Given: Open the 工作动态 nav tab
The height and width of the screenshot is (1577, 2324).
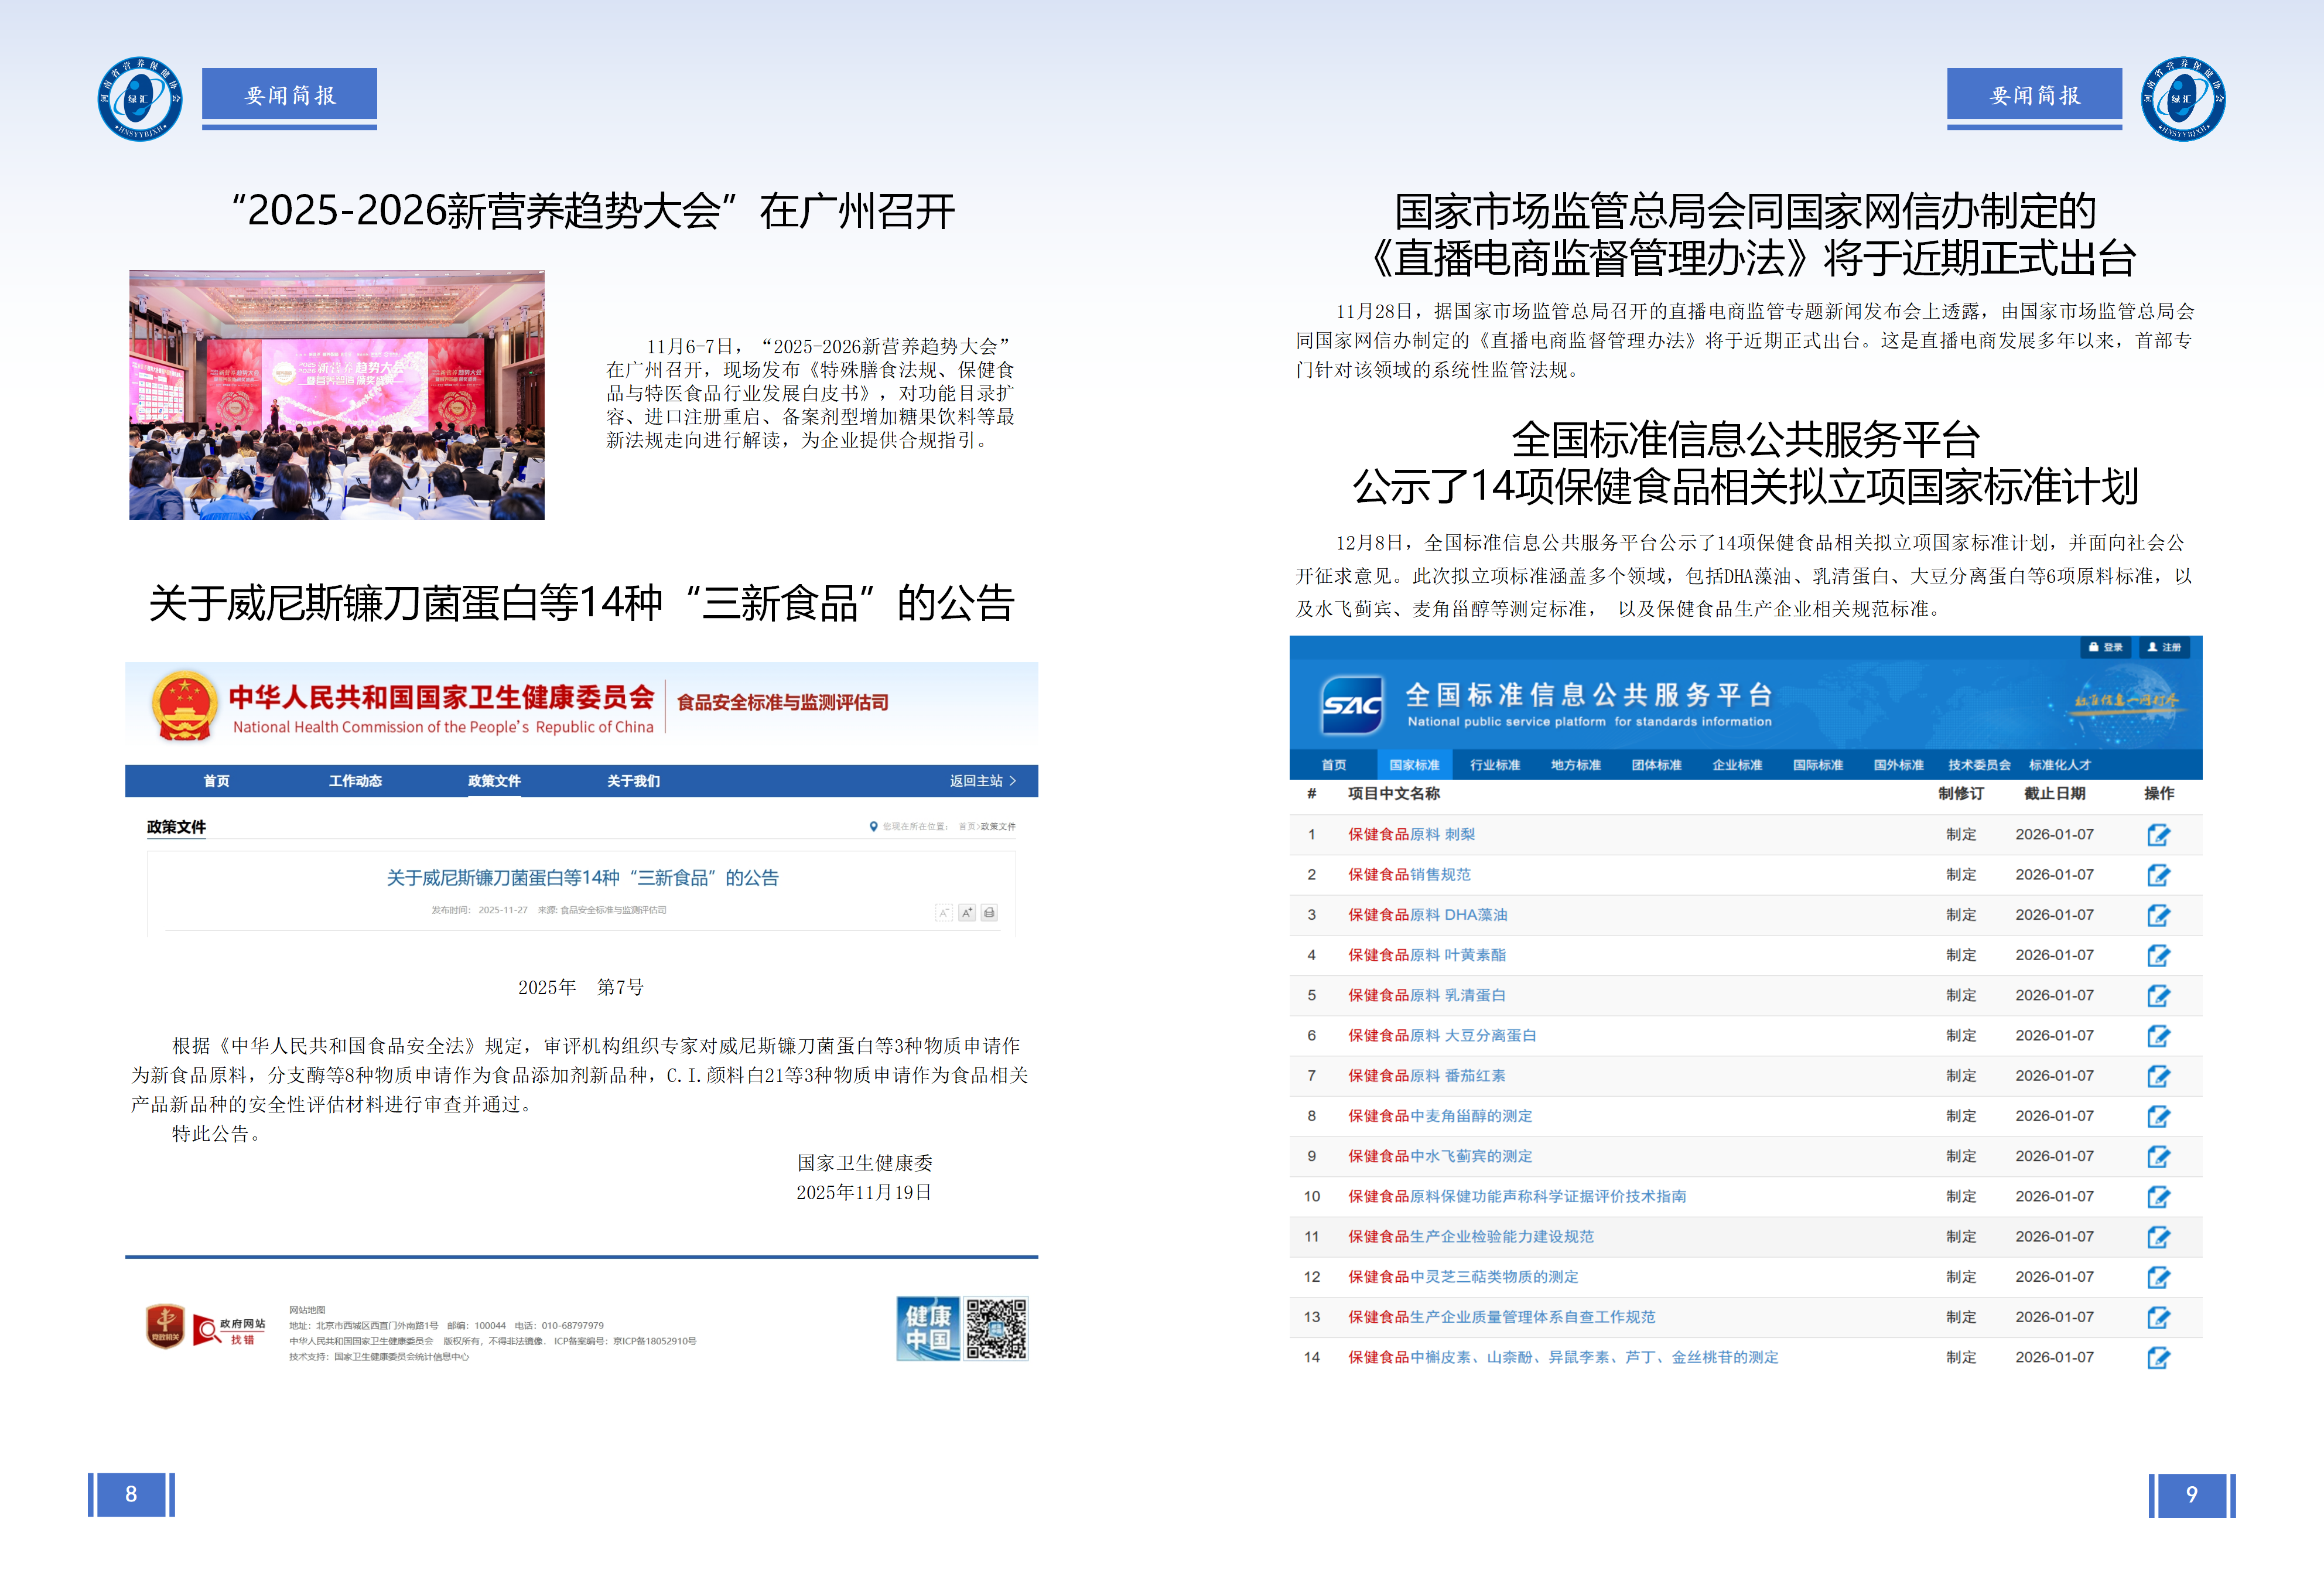Looking at the screenshot, I should click(355, 781).
